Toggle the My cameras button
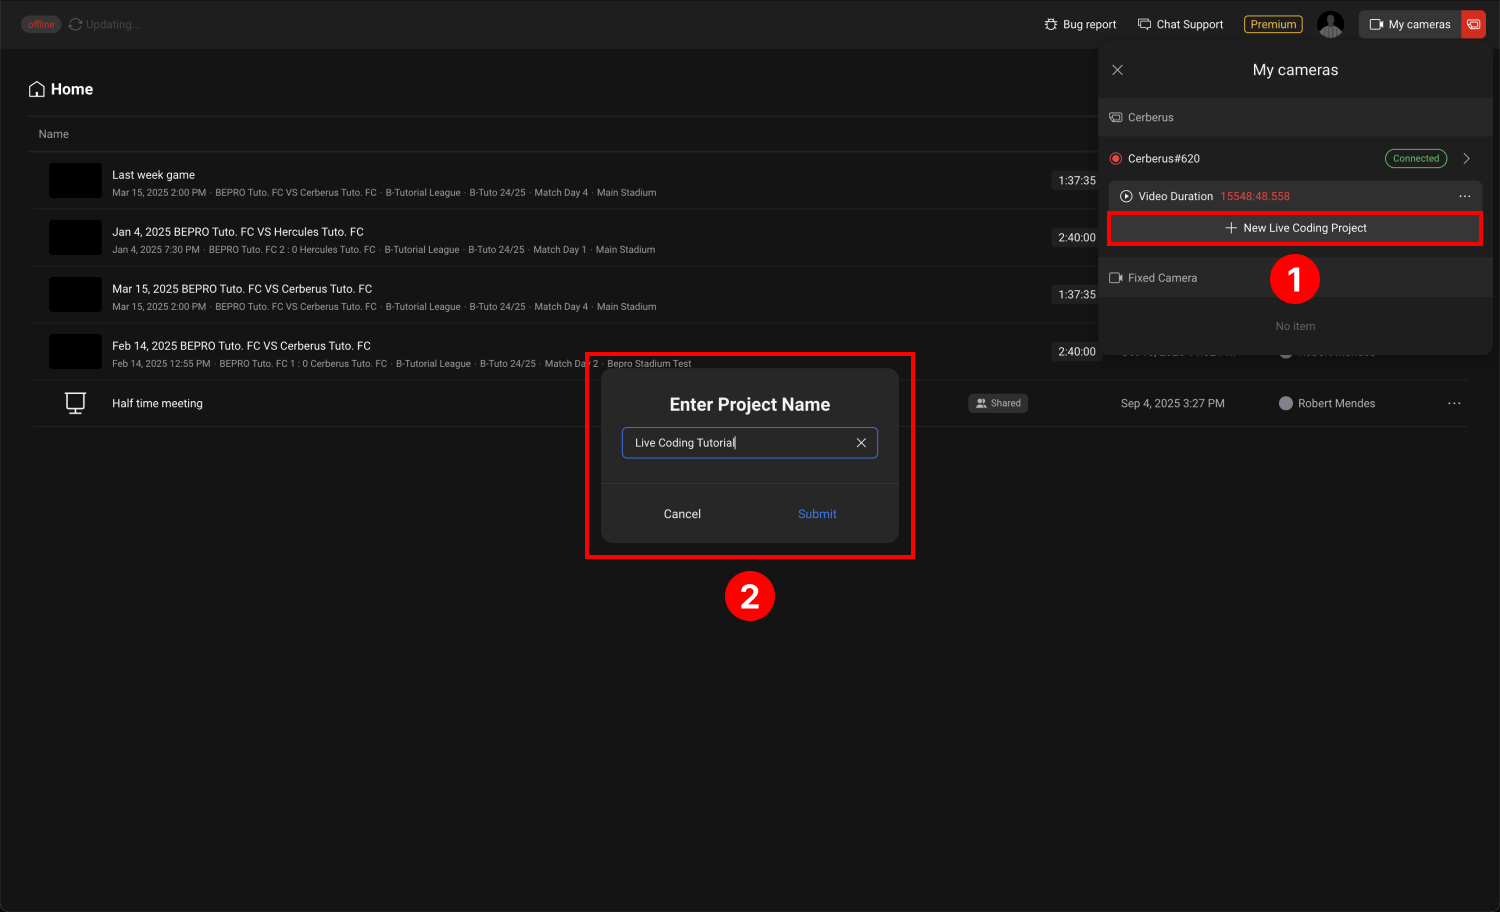This screenshot has width=1500, height=912. click(x=1410, y=24)
